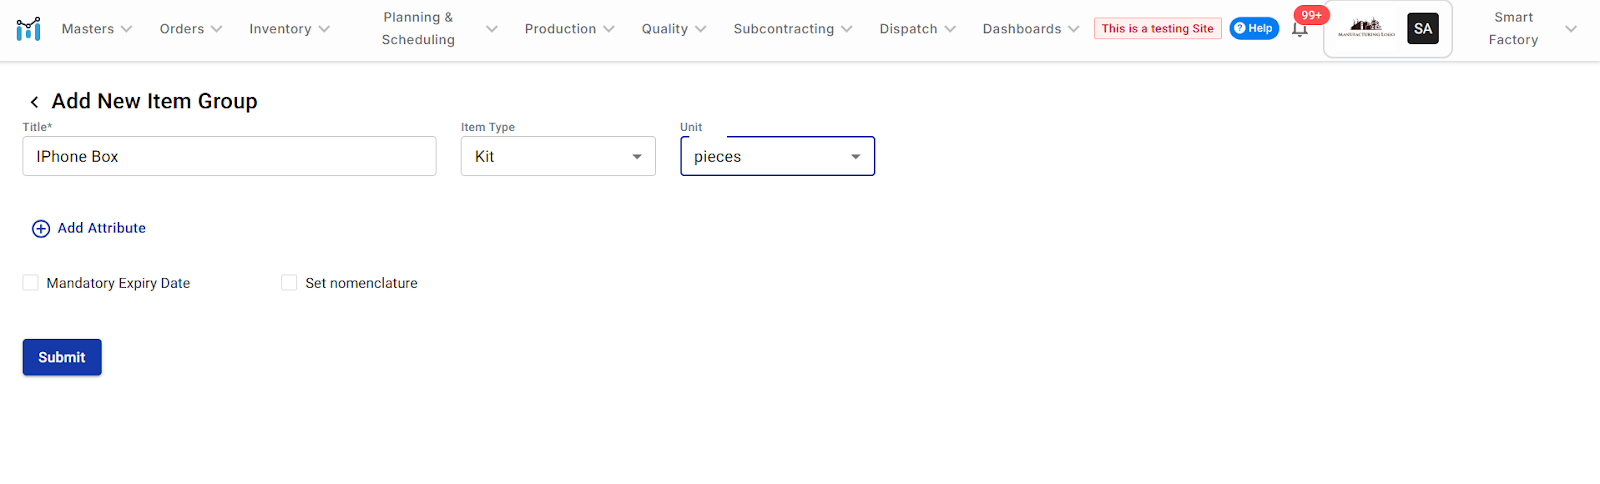The height and width of the screenshot is (484, 1600).
Task: Open the notifications bell icon
Action: coord(1299,29)
